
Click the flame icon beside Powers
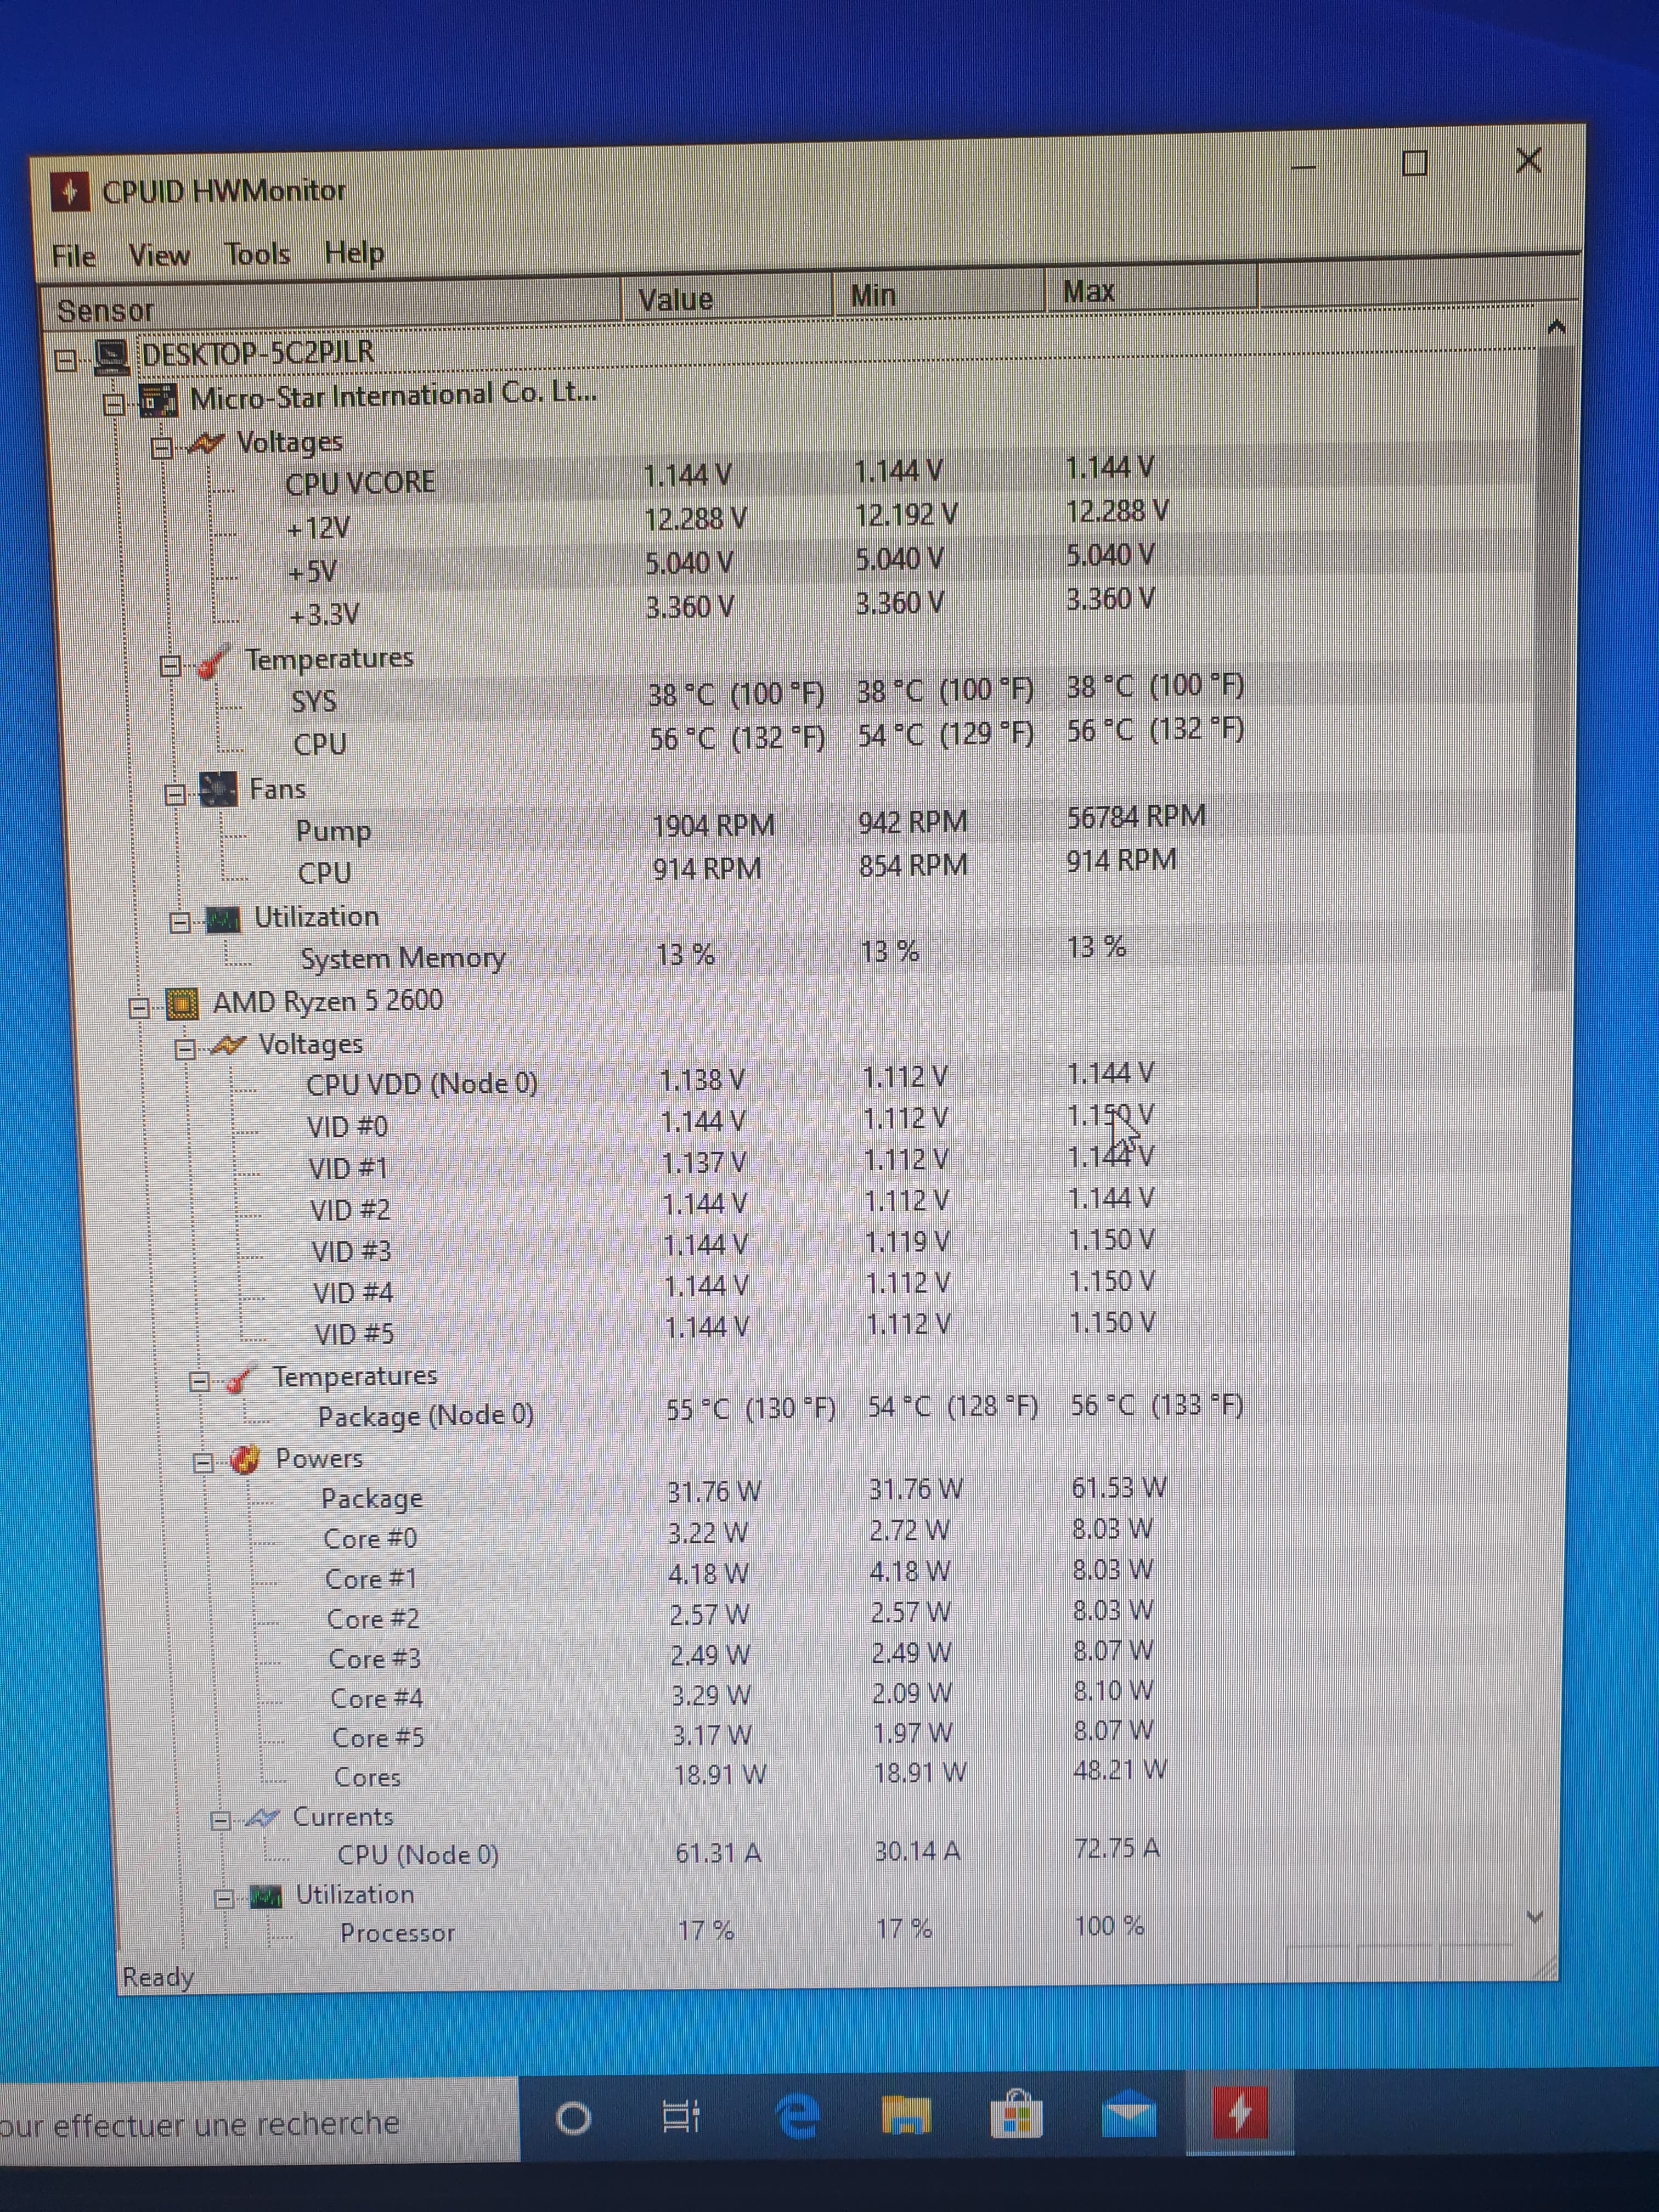[x=245, y=1460]
